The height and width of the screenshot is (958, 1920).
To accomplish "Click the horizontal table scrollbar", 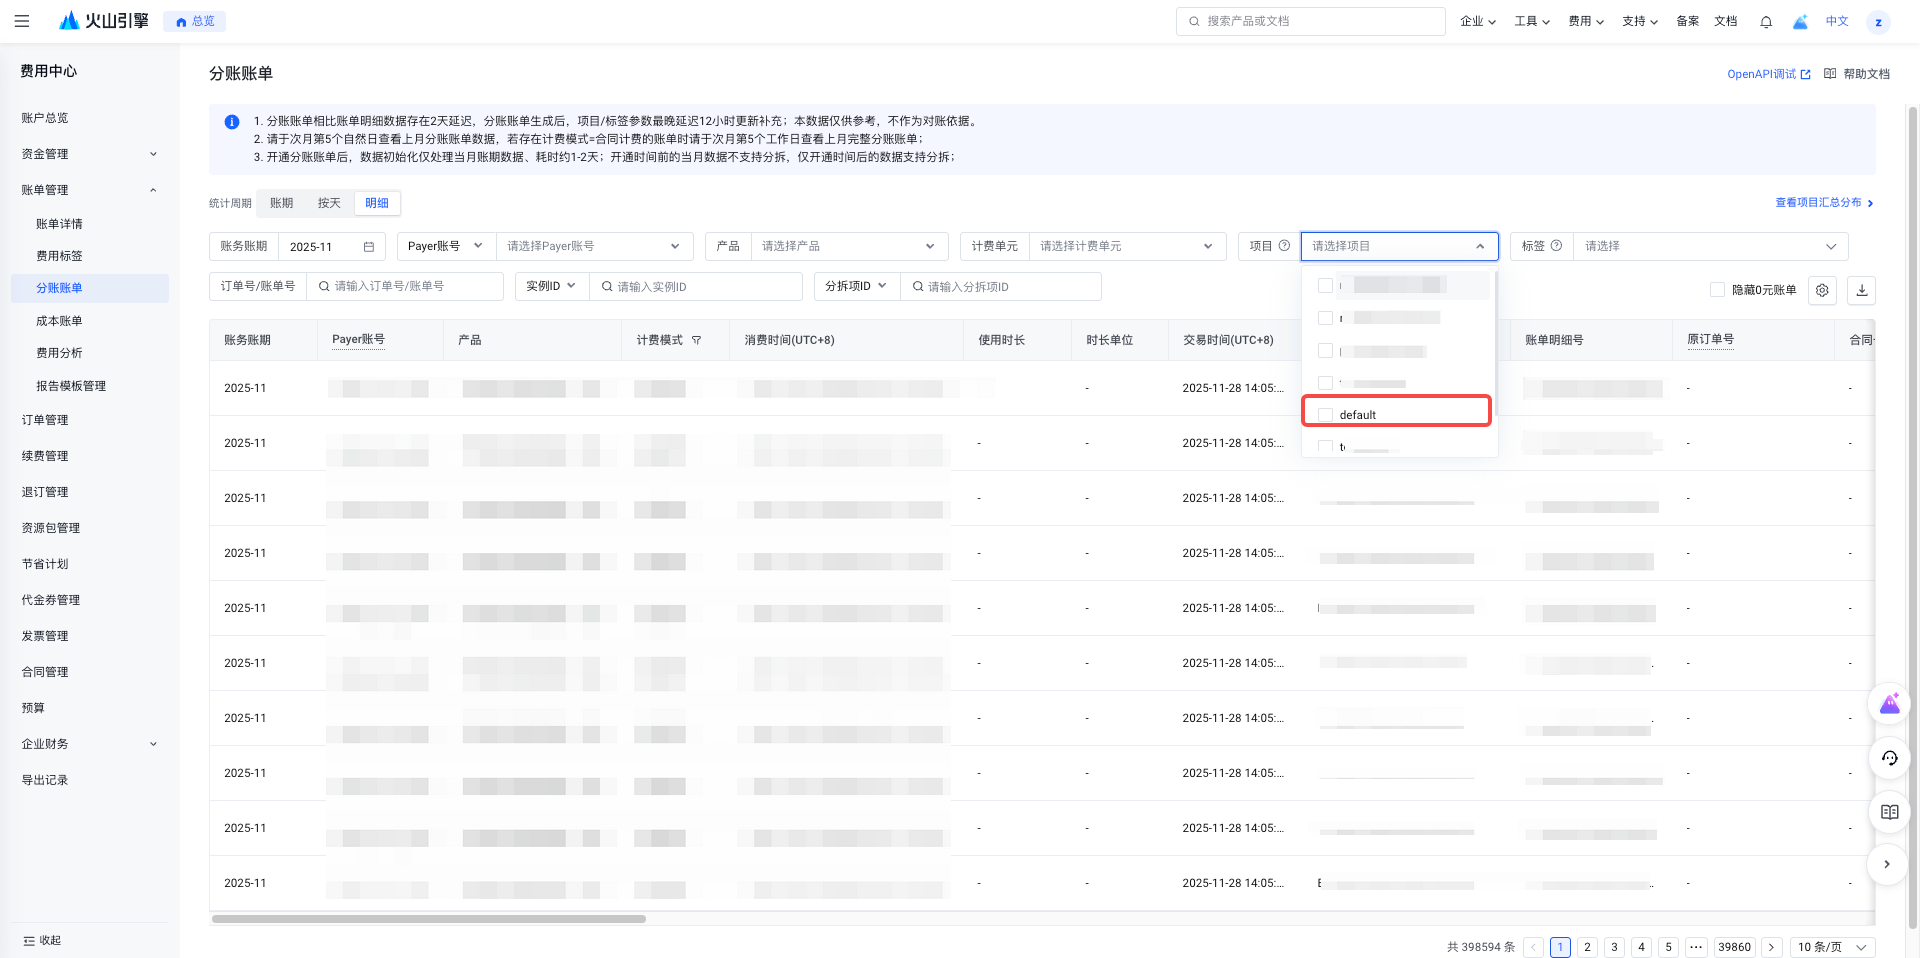I will 428,918.
